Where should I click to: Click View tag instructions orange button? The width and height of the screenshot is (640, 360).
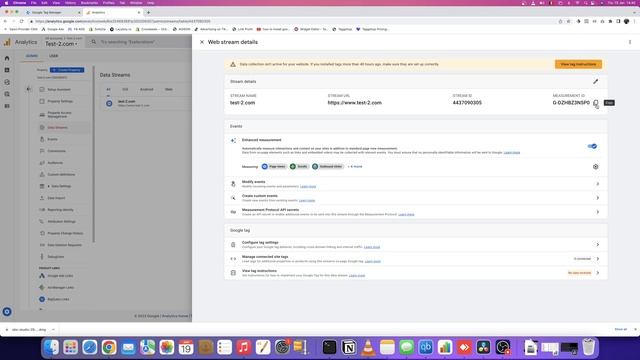(x=578, y=64)
